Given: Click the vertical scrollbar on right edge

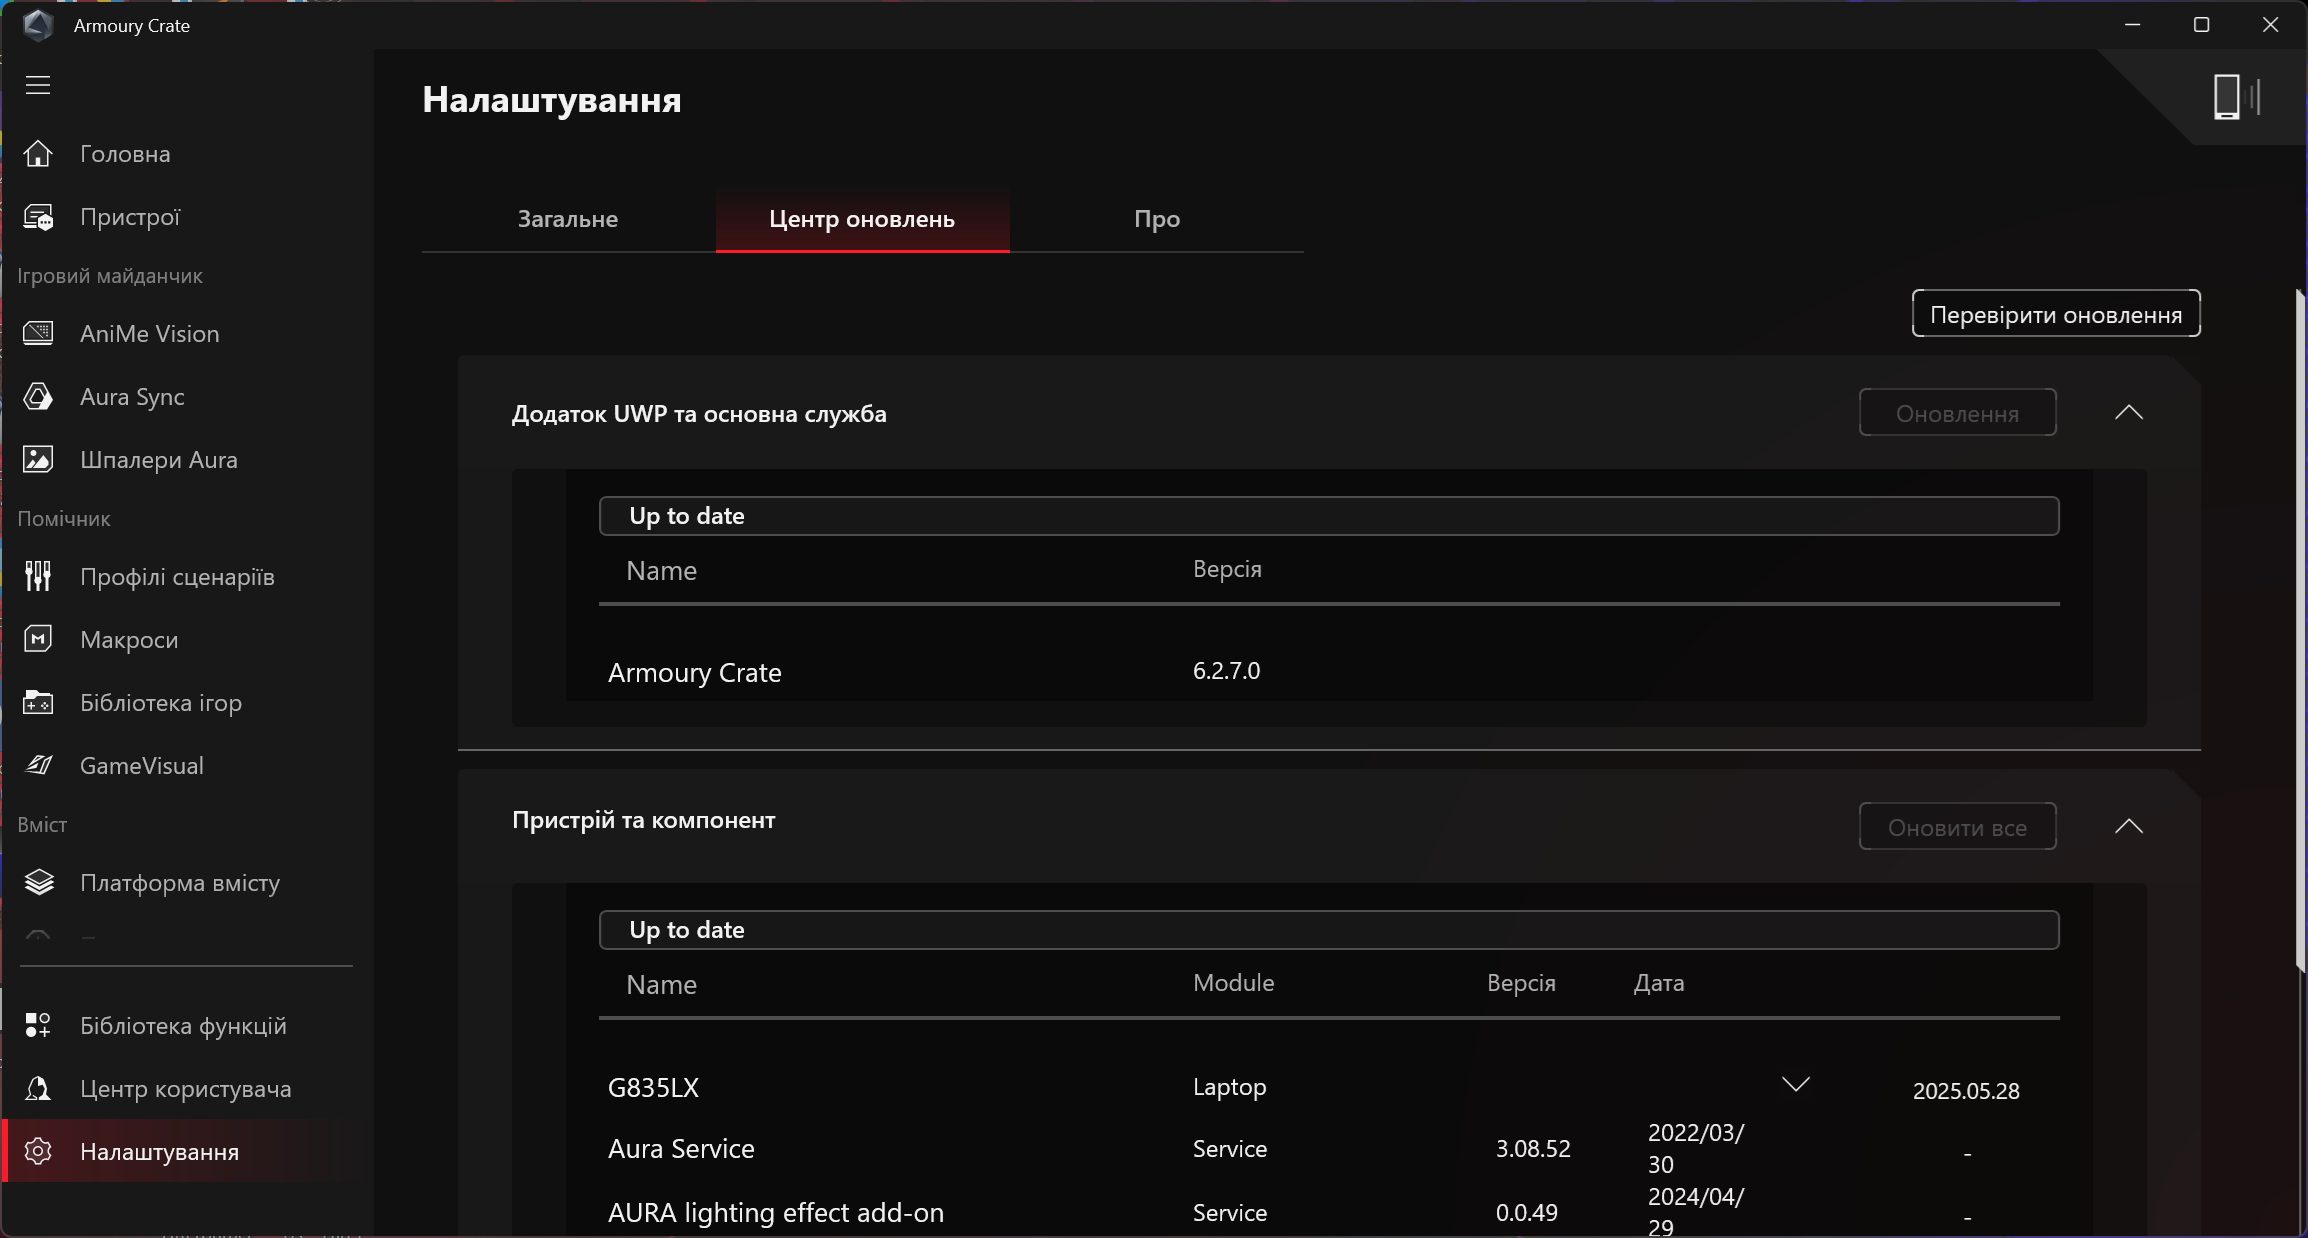Looking at the screenshot, I should pos(2300,630).
